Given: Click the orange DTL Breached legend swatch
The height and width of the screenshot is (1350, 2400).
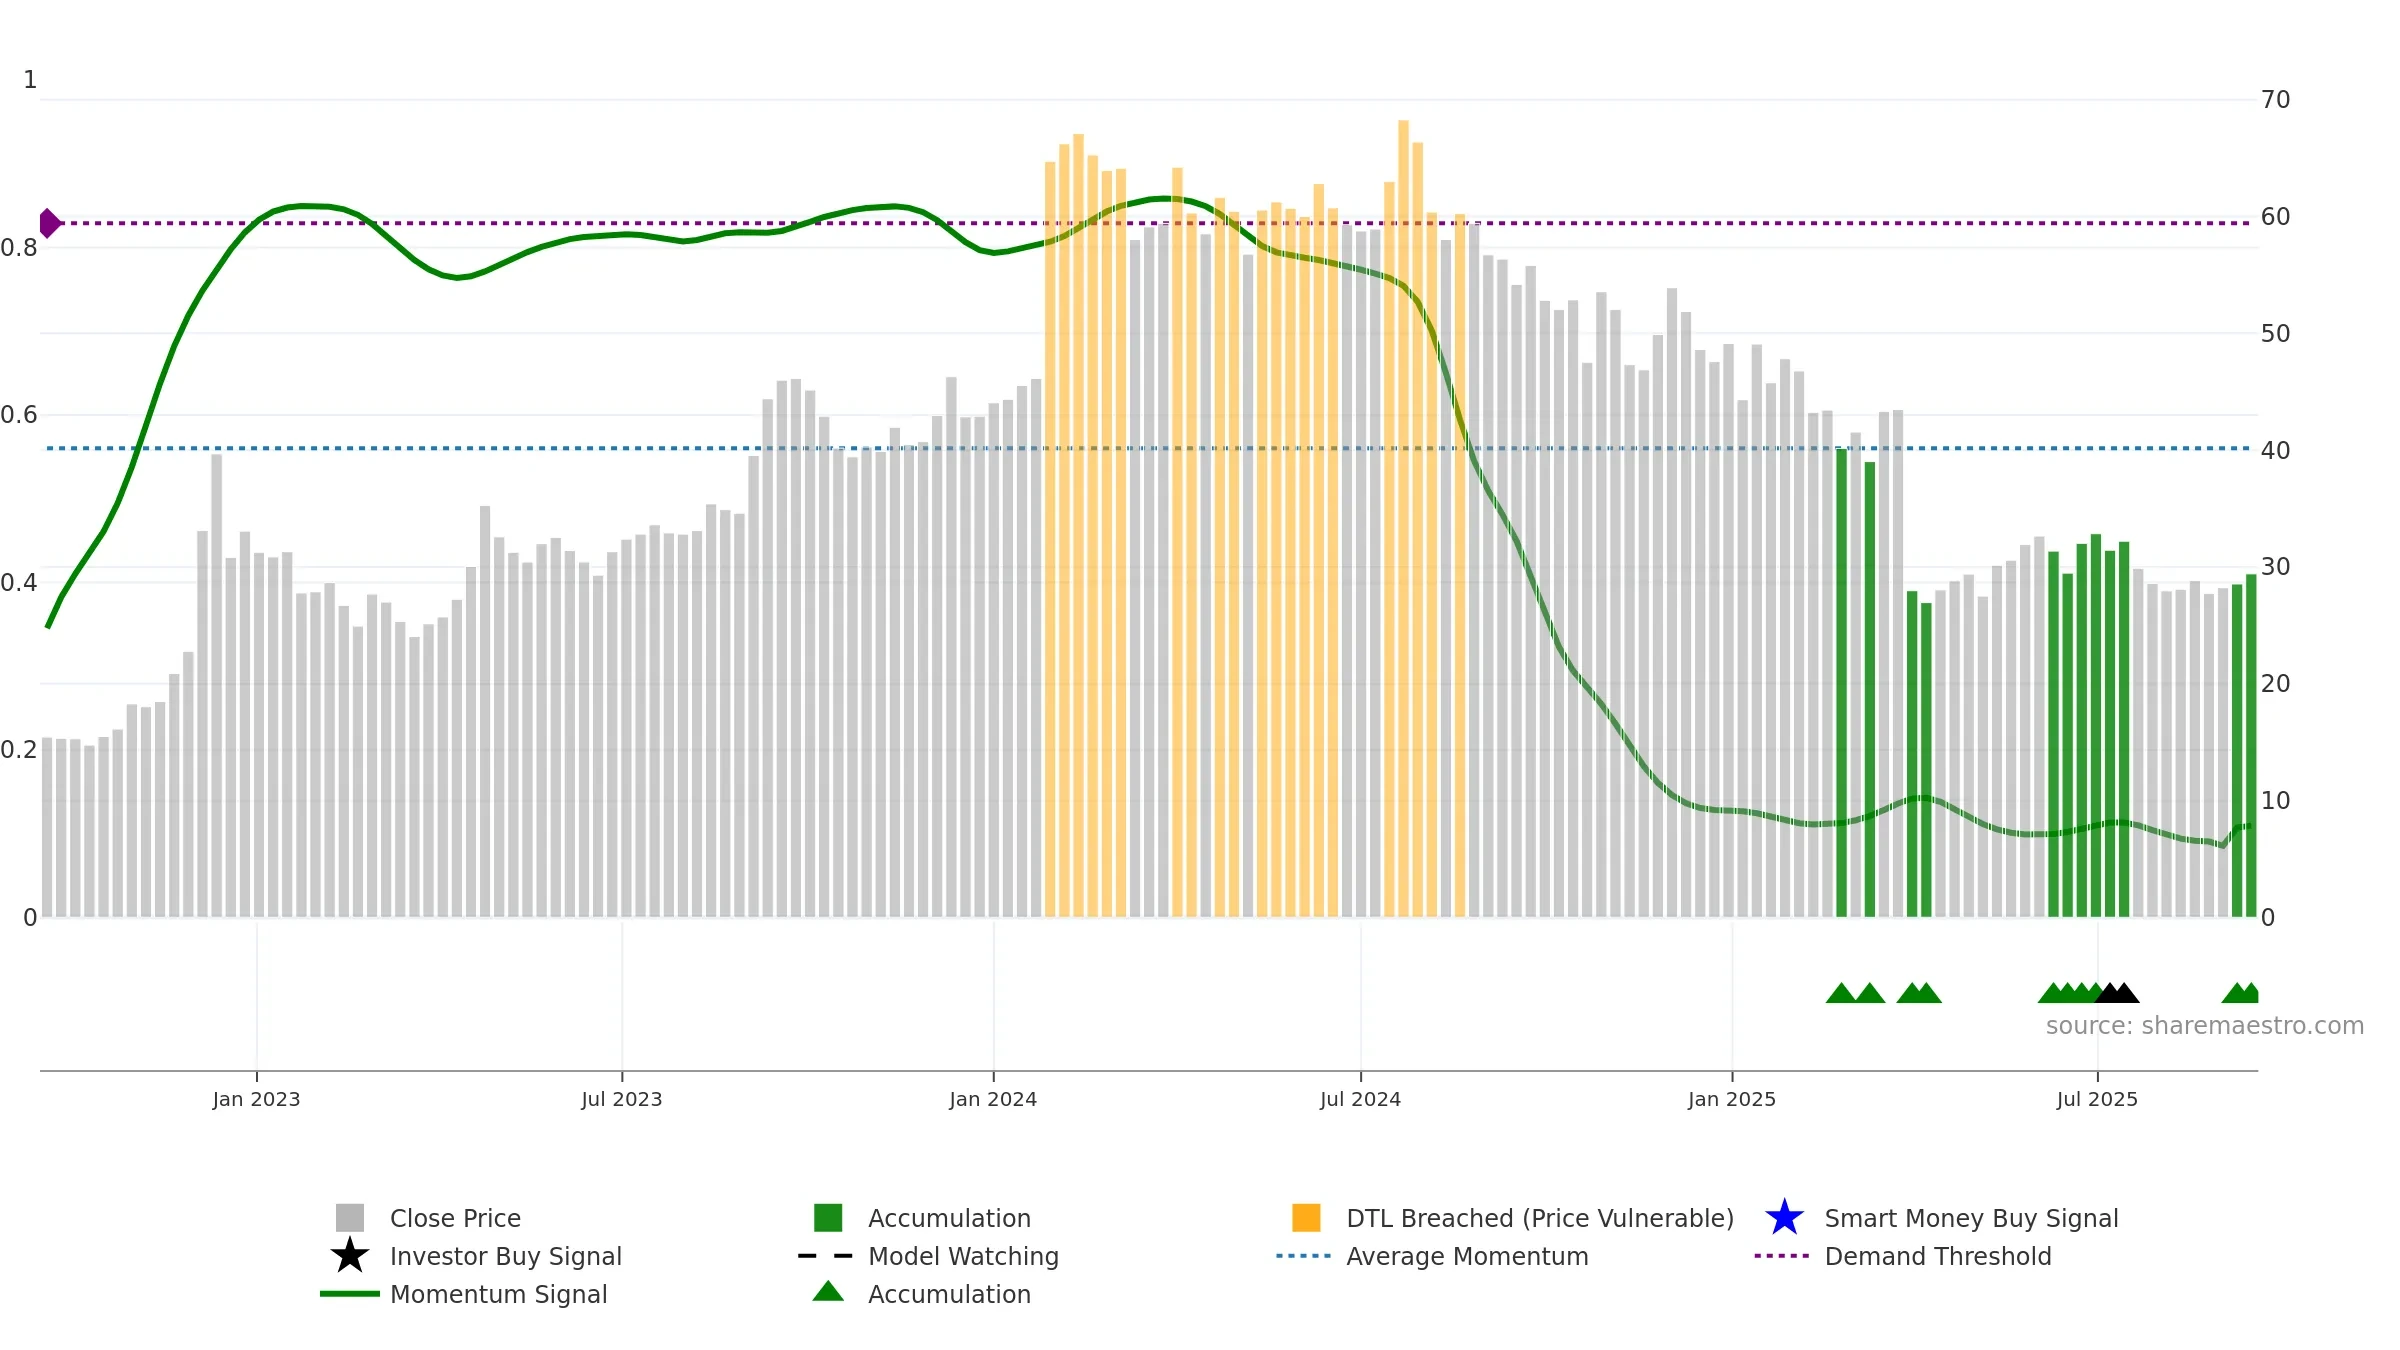Looking at the screenshot, I should pos(1306,1218).
